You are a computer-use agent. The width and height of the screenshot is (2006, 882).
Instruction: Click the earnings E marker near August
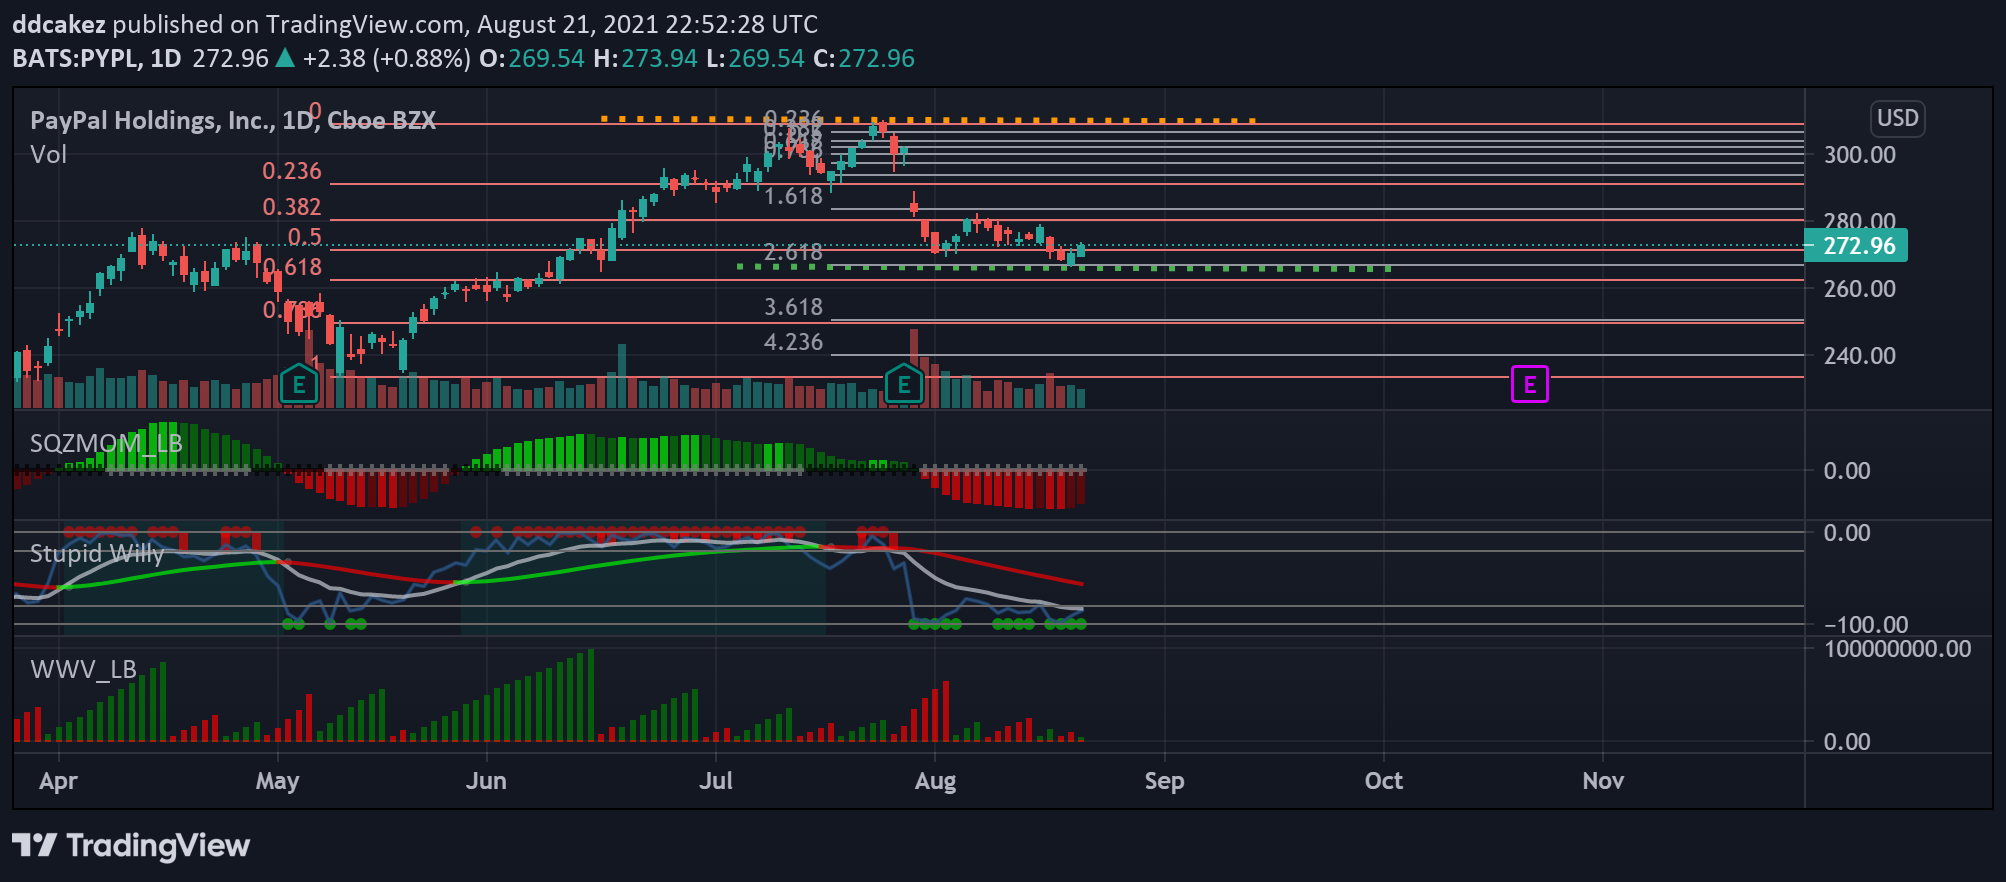(904, 385)
